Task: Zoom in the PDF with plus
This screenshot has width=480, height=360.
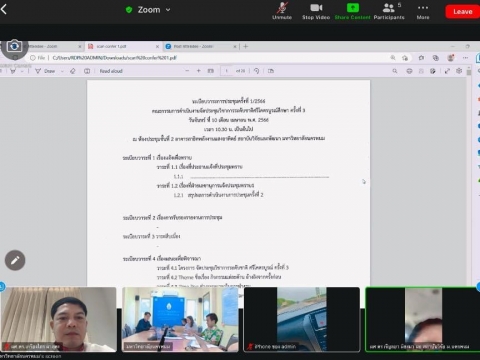Action: point(199,71)
